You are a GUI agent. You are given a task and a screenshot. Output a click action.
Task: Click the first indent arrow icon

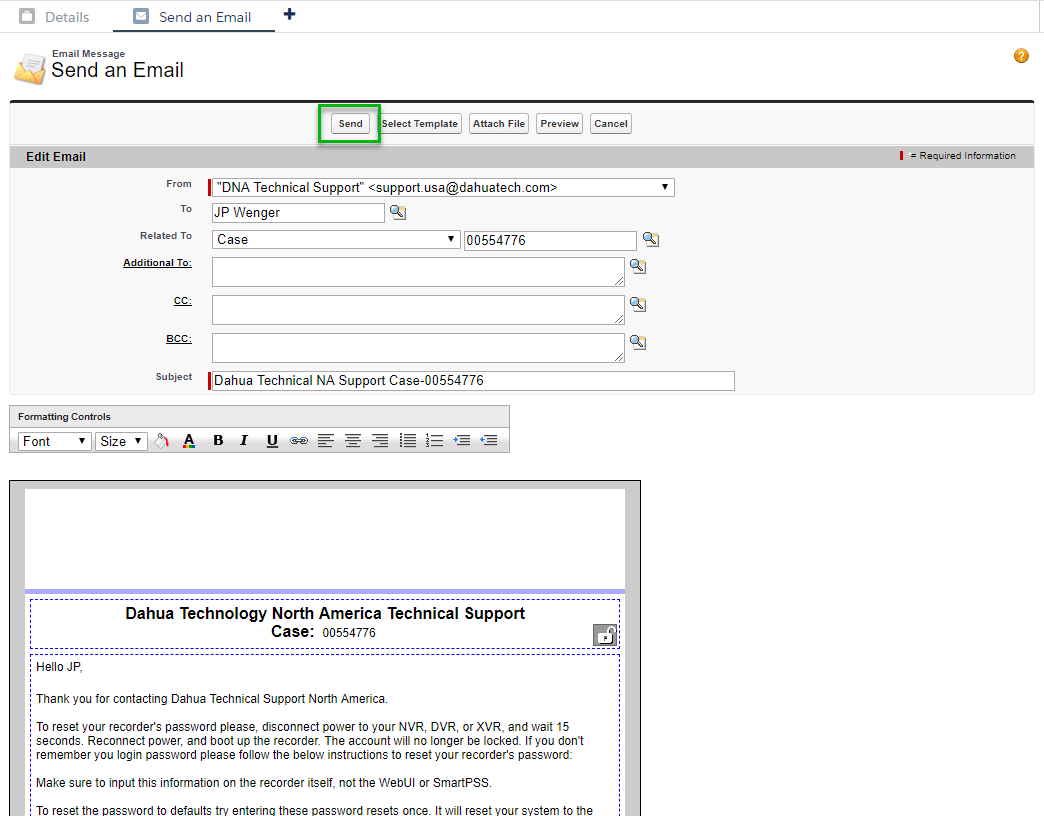click(x=461, y=440)
